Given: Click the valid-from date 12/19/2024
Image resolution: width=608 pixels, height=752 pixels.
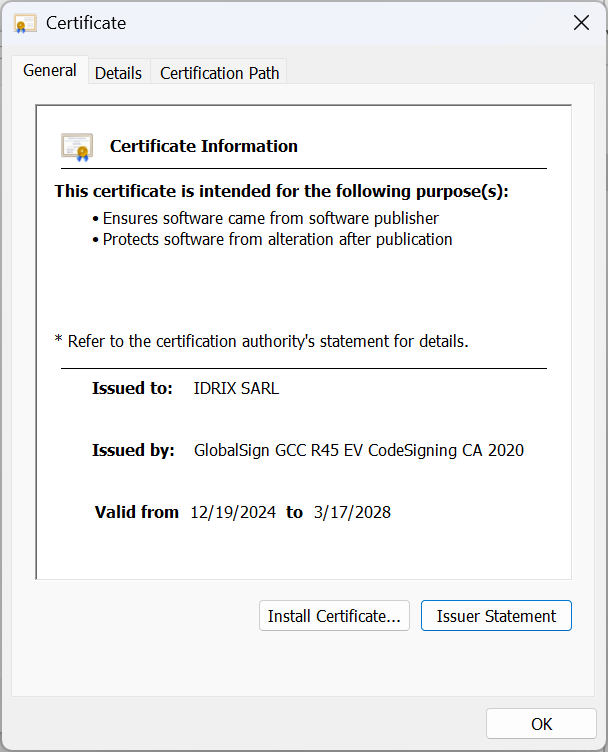Looking at the screenshot, I should (232, 512).
